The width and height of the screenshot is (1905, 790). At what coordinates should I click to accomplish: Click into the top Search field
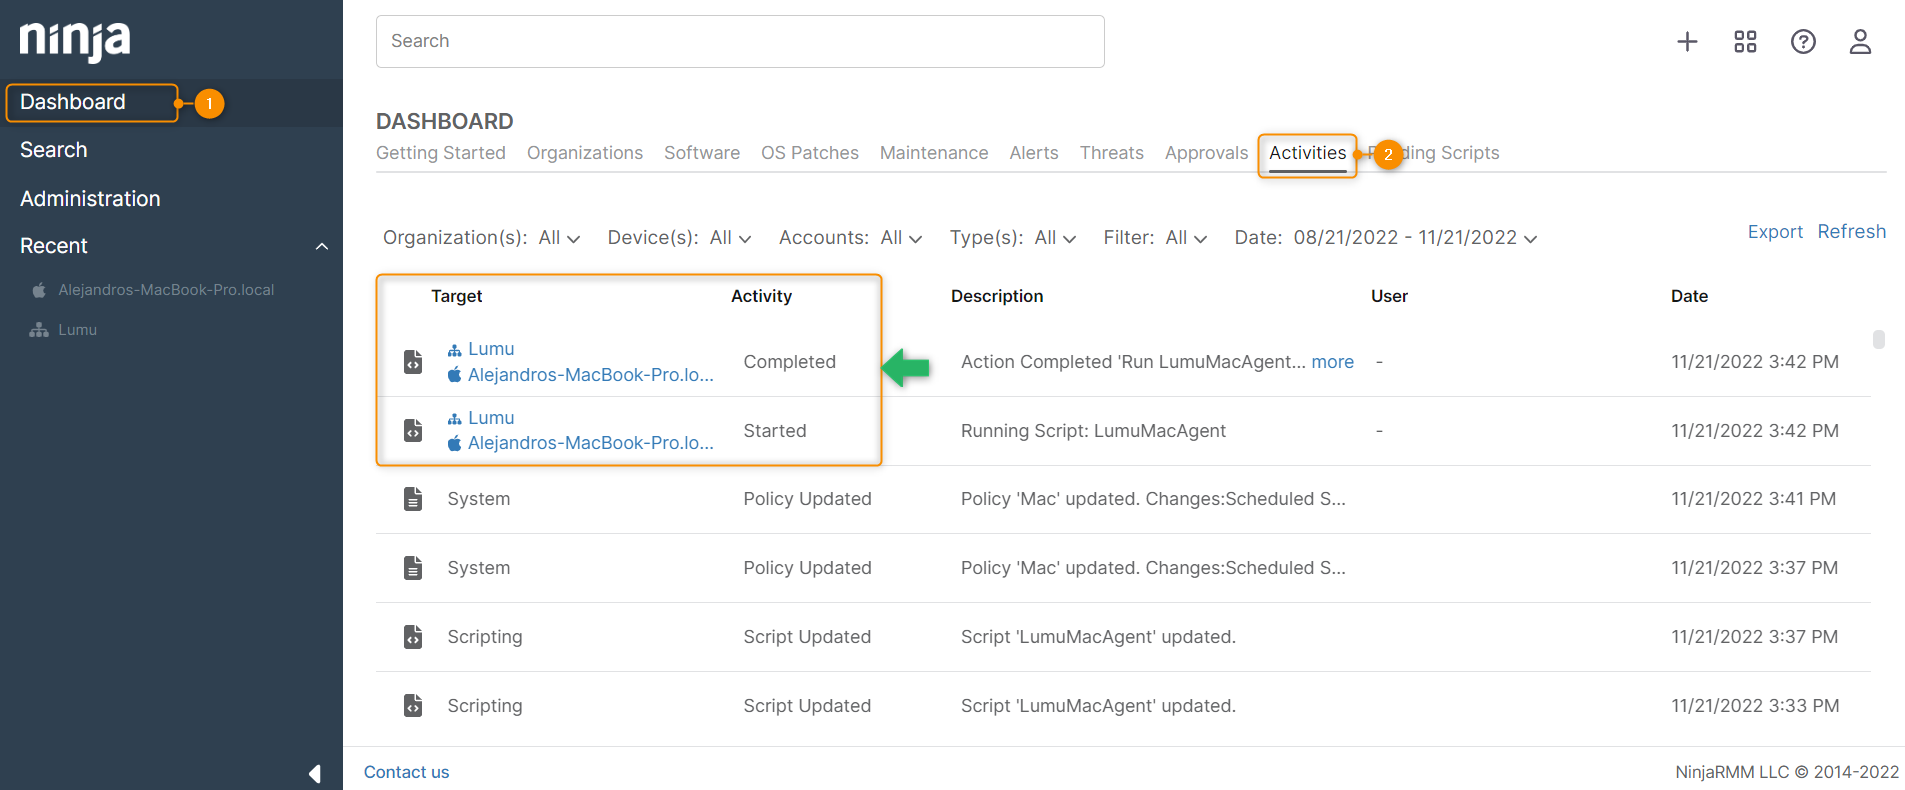740,41
